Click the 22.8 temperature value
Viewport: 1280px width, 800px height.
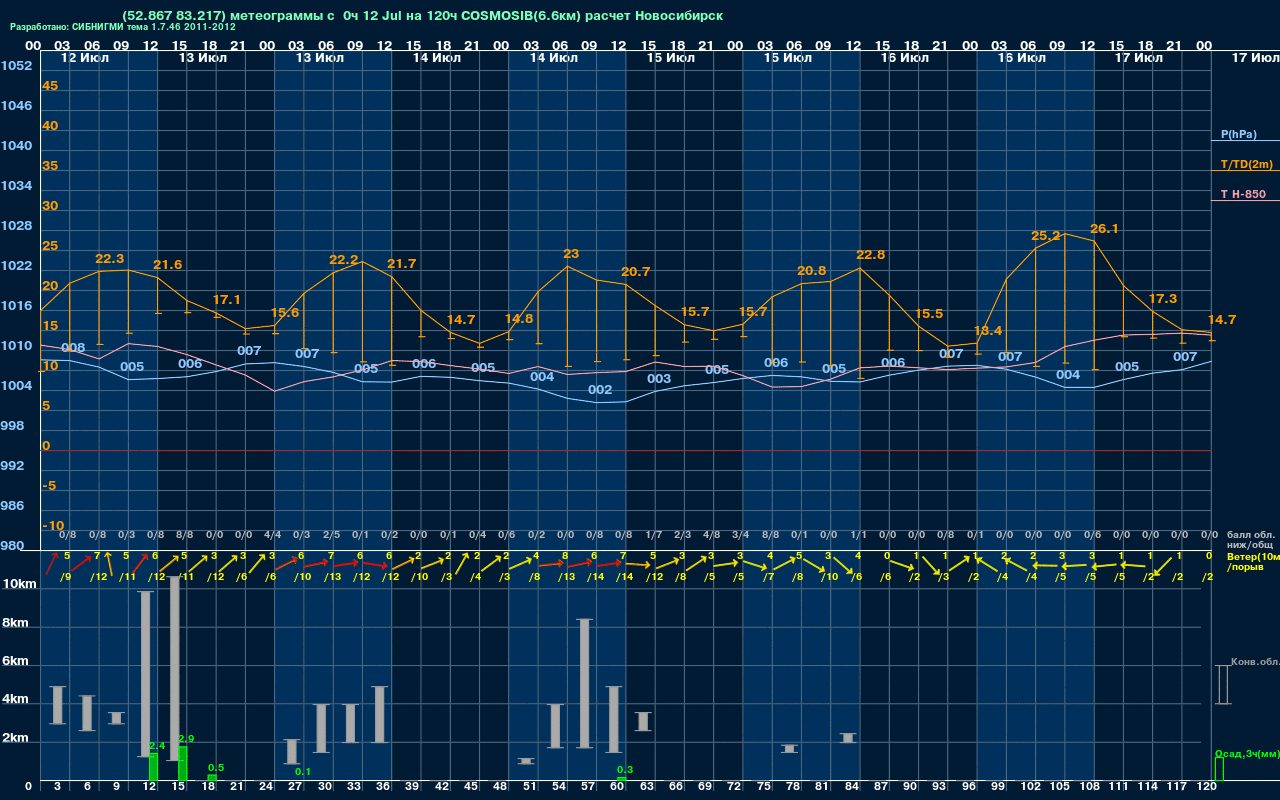pyautogui.click(x=870, y=255)
